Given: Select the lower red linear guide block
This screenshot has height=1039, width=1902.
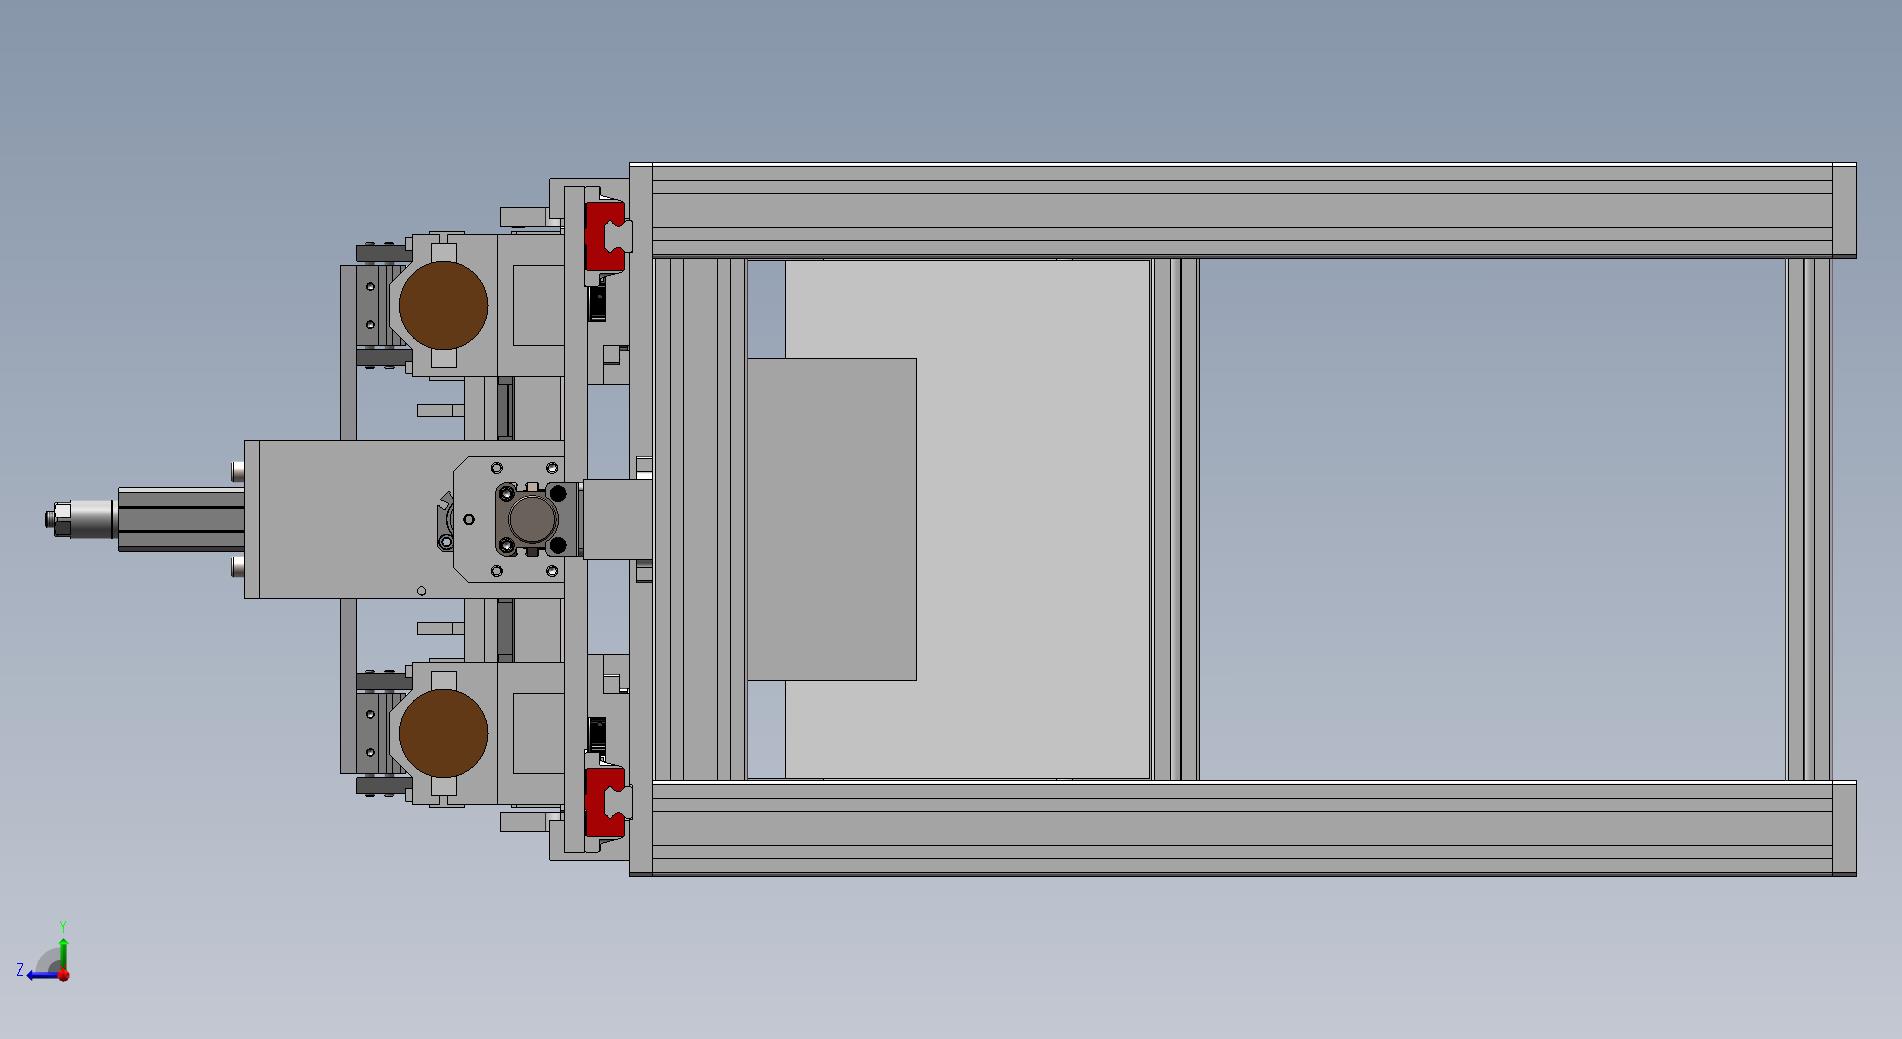Looking at the screenshot, I should click(605, 803).
